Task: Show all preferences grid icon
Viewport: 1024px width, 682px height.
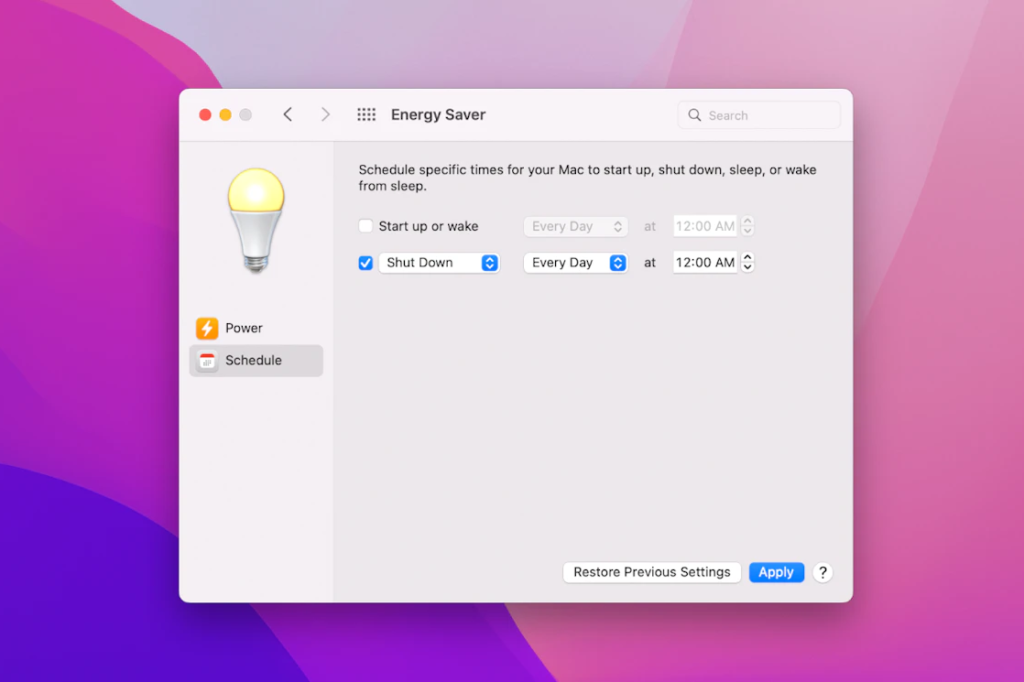Action: (x=366, y=115)
